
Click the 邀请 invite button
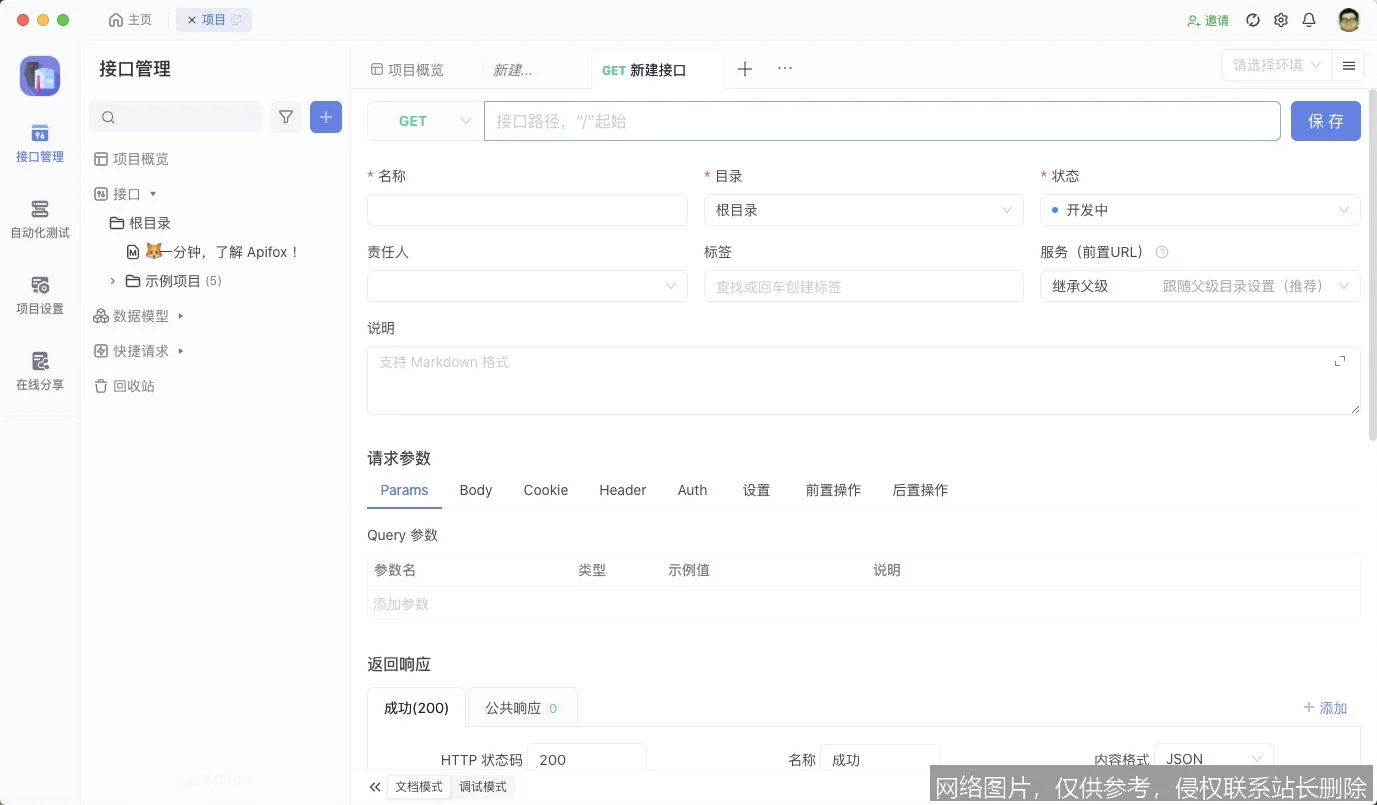click(x=1208, y=20)
